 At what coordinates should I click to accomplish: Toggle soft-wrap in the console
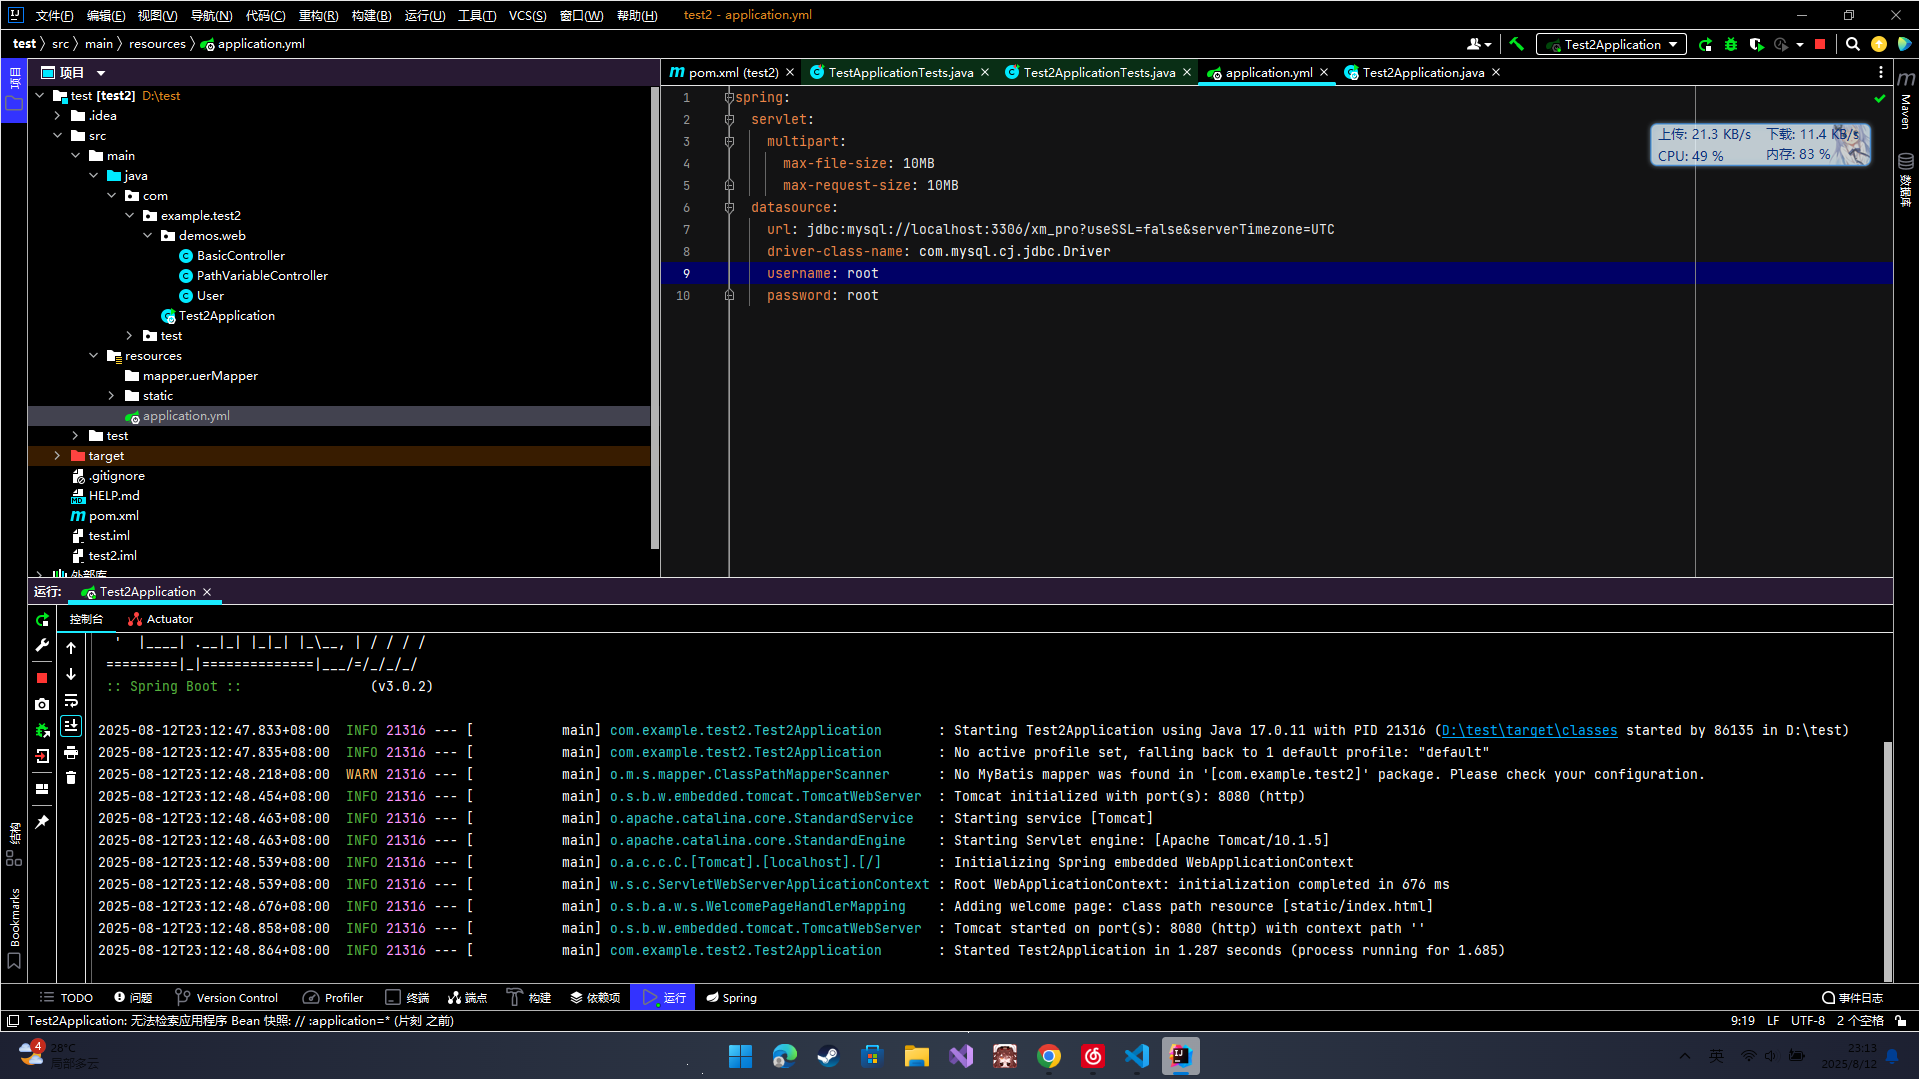[x=71, y=700]
